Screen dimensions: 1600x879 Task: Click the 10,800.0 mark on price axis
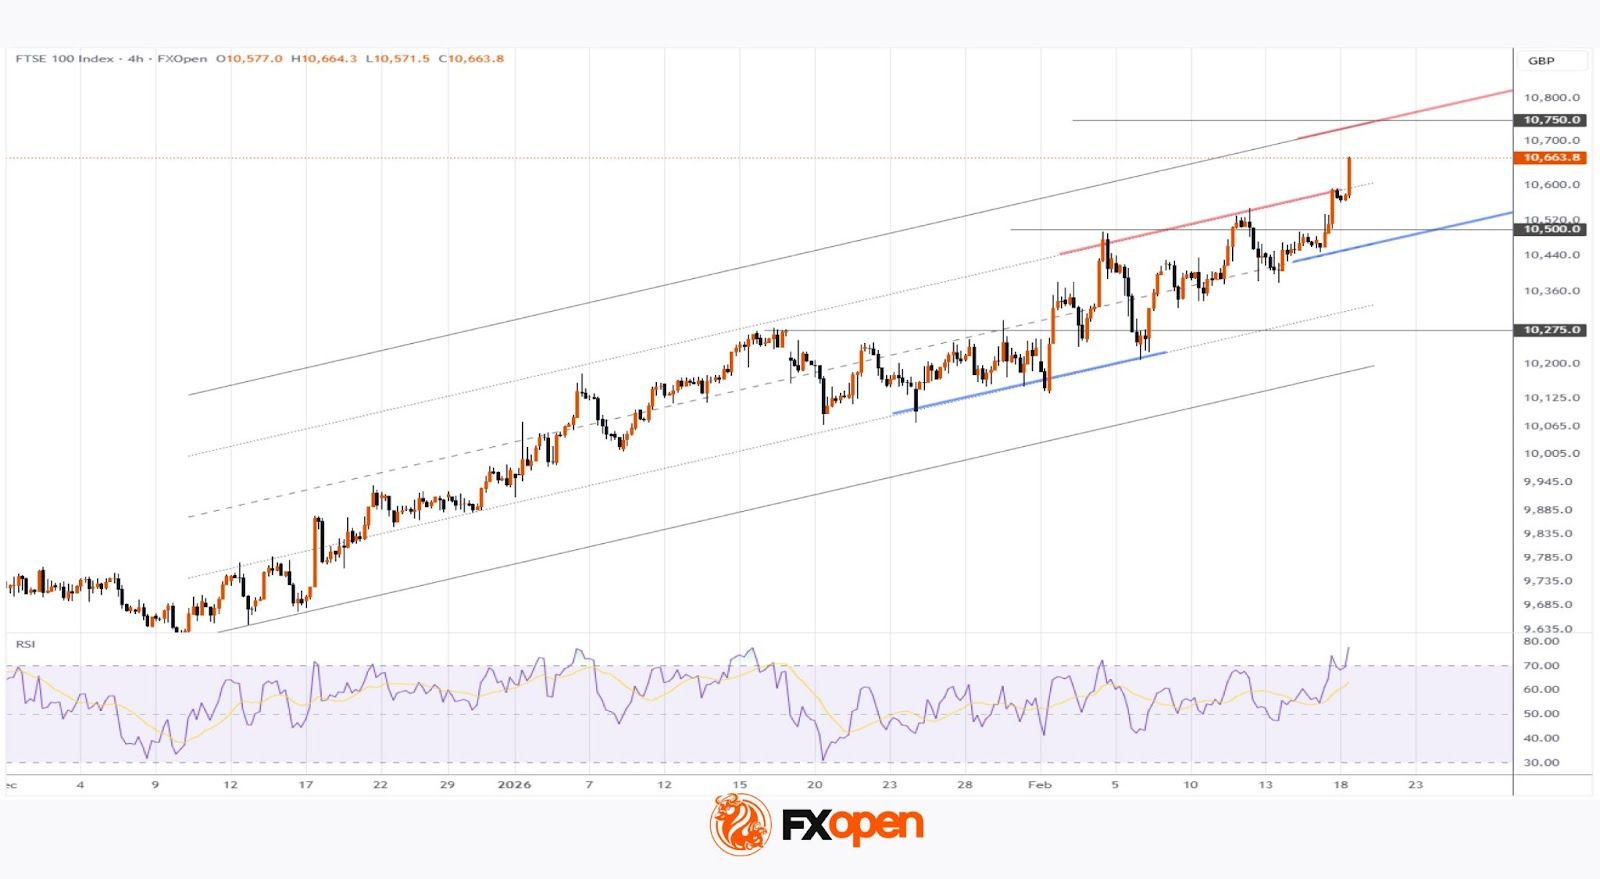(1551, 98)
